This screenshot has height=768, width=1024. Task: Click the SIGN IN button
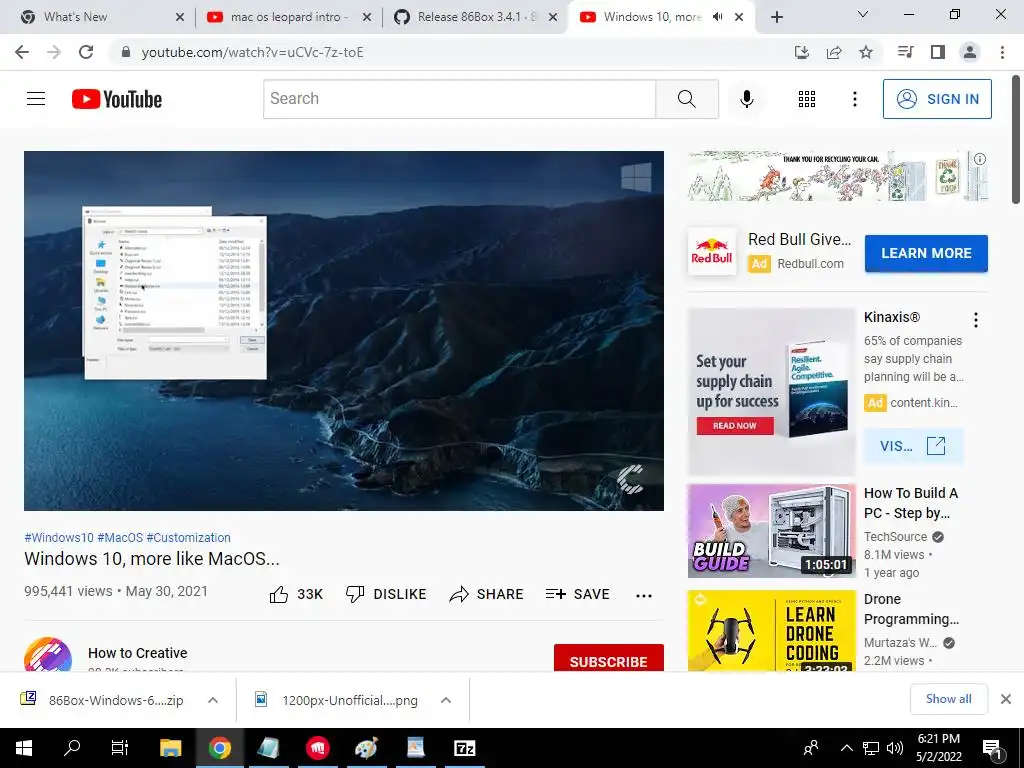pyautogui.click(x=937, y=99)
